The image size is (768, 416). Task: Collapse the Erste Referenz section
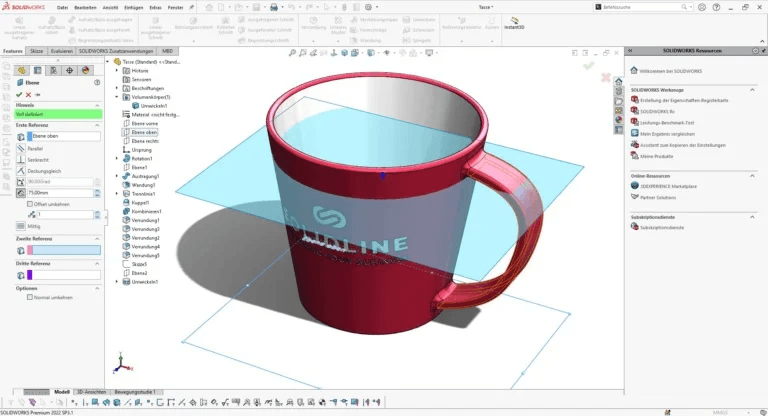point(97,126)
